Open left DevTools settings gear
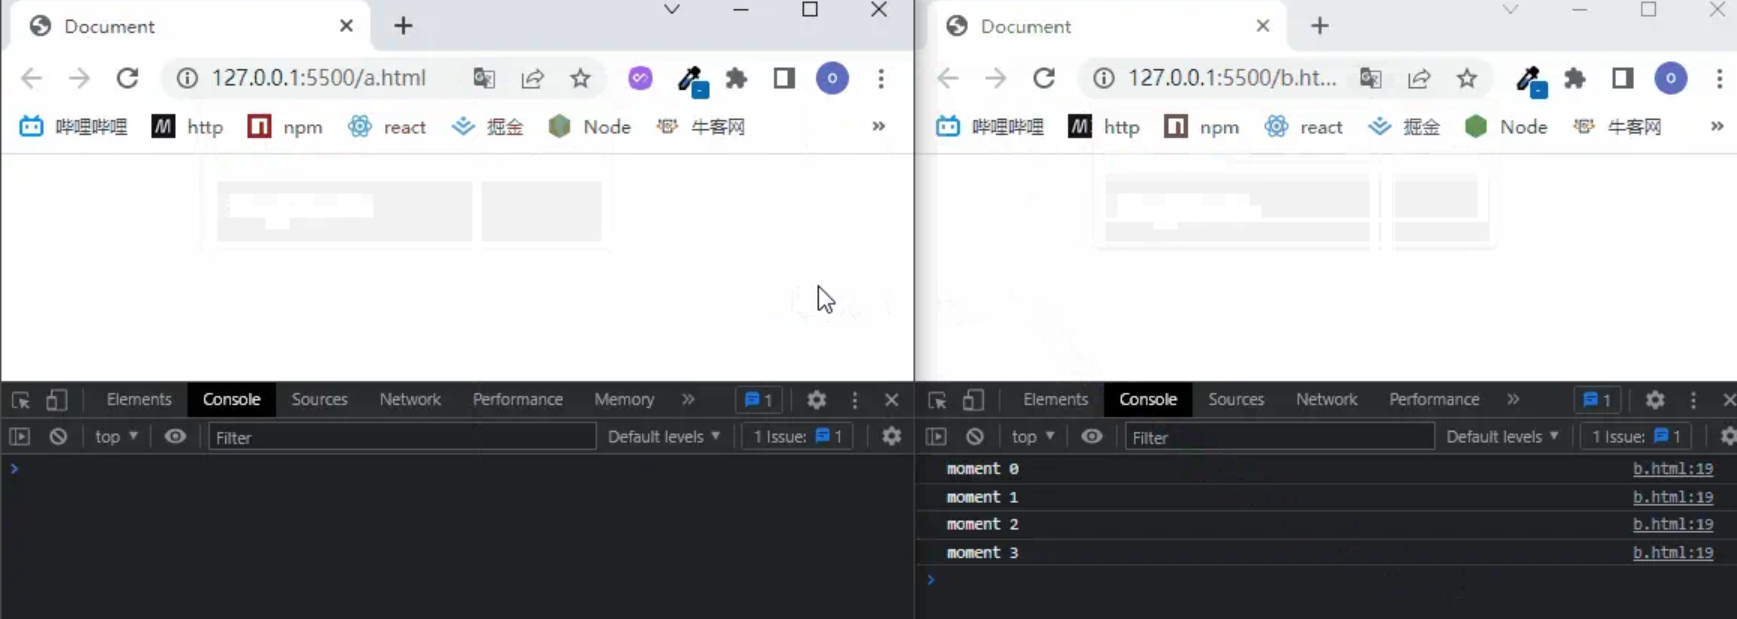The width and height of the screenshot is (1737, 619). tap(816, 400)
